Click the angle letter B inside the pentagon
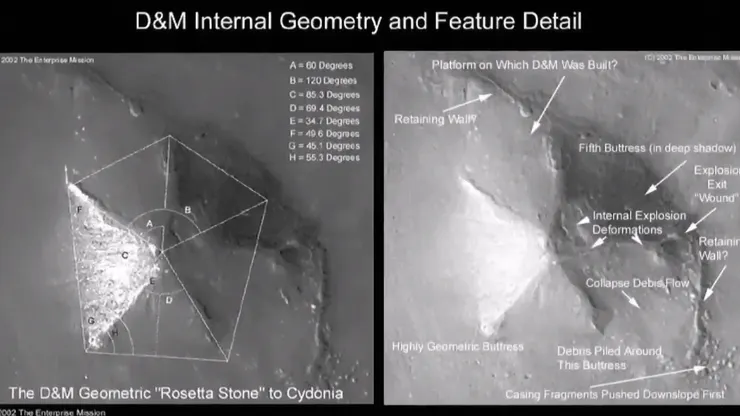Viewport: 740px width, 416px height. pos(187,210)
